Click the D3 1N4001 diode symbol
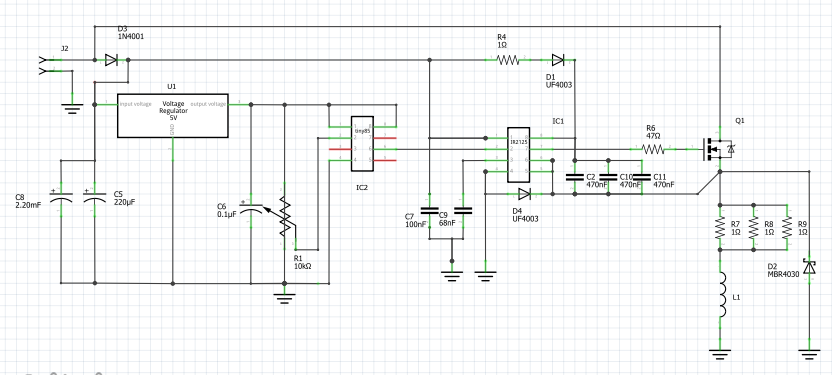This screenshot has height=375, width=832. (x=111, y=60)
